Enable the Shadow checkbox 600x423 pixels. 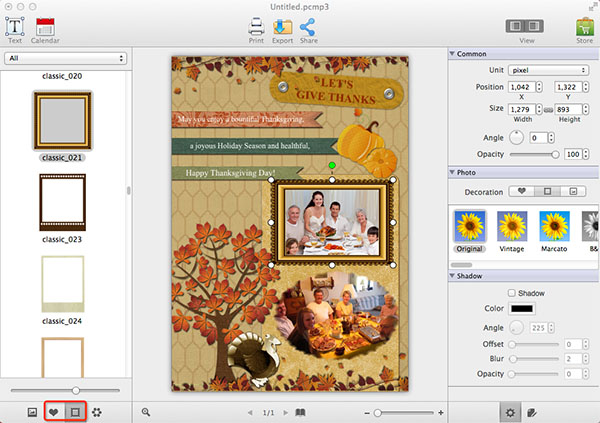tap(513, 292)
